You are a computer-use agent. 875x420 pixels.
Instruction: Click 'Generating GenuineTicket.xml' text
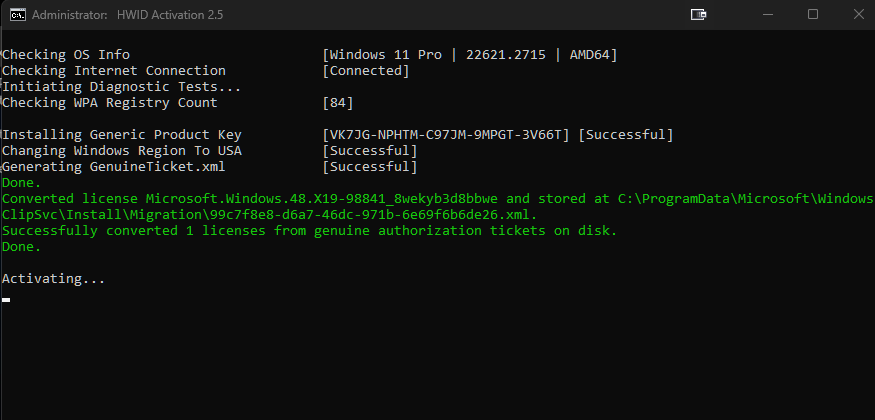(x=114, y=167)
